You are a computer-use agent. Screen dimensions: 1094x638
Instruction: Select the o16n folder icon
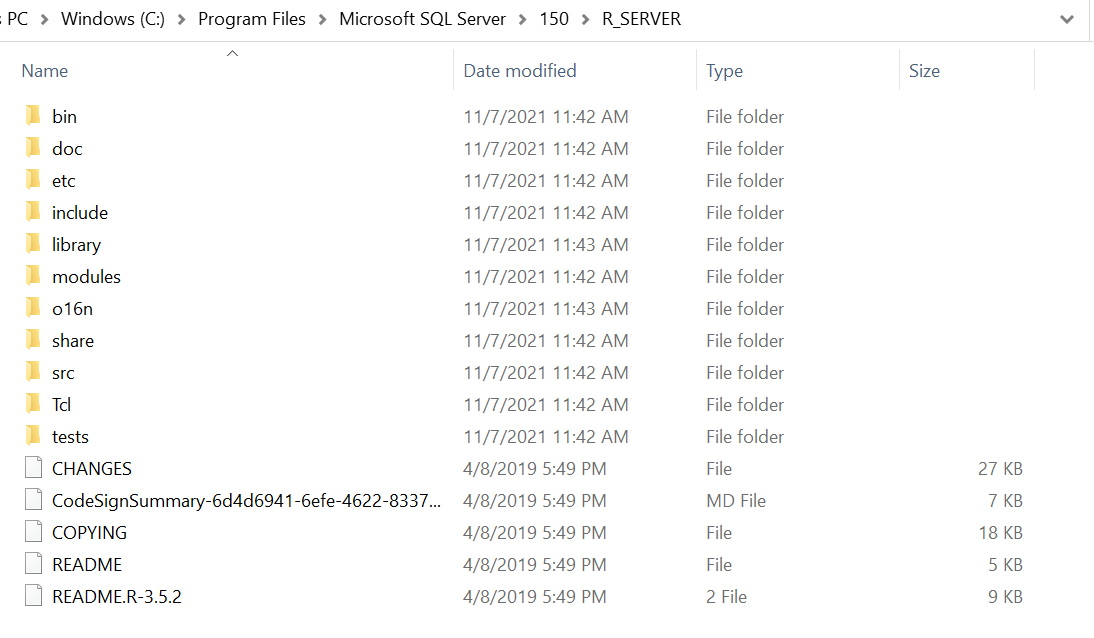click(33, 308)
